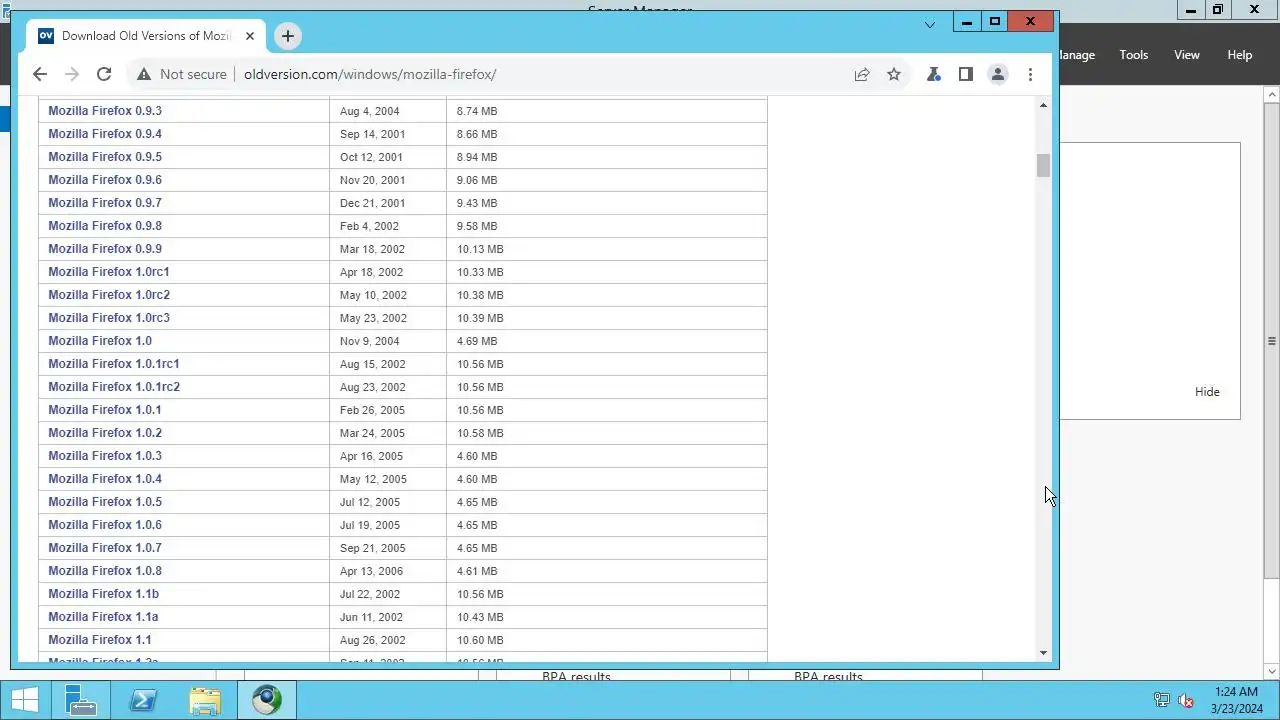Image resolution: width=1280 pixels, height=720 pixels.
Task: Open the Chrome three-dot menu
Action: click(1030, 74)
